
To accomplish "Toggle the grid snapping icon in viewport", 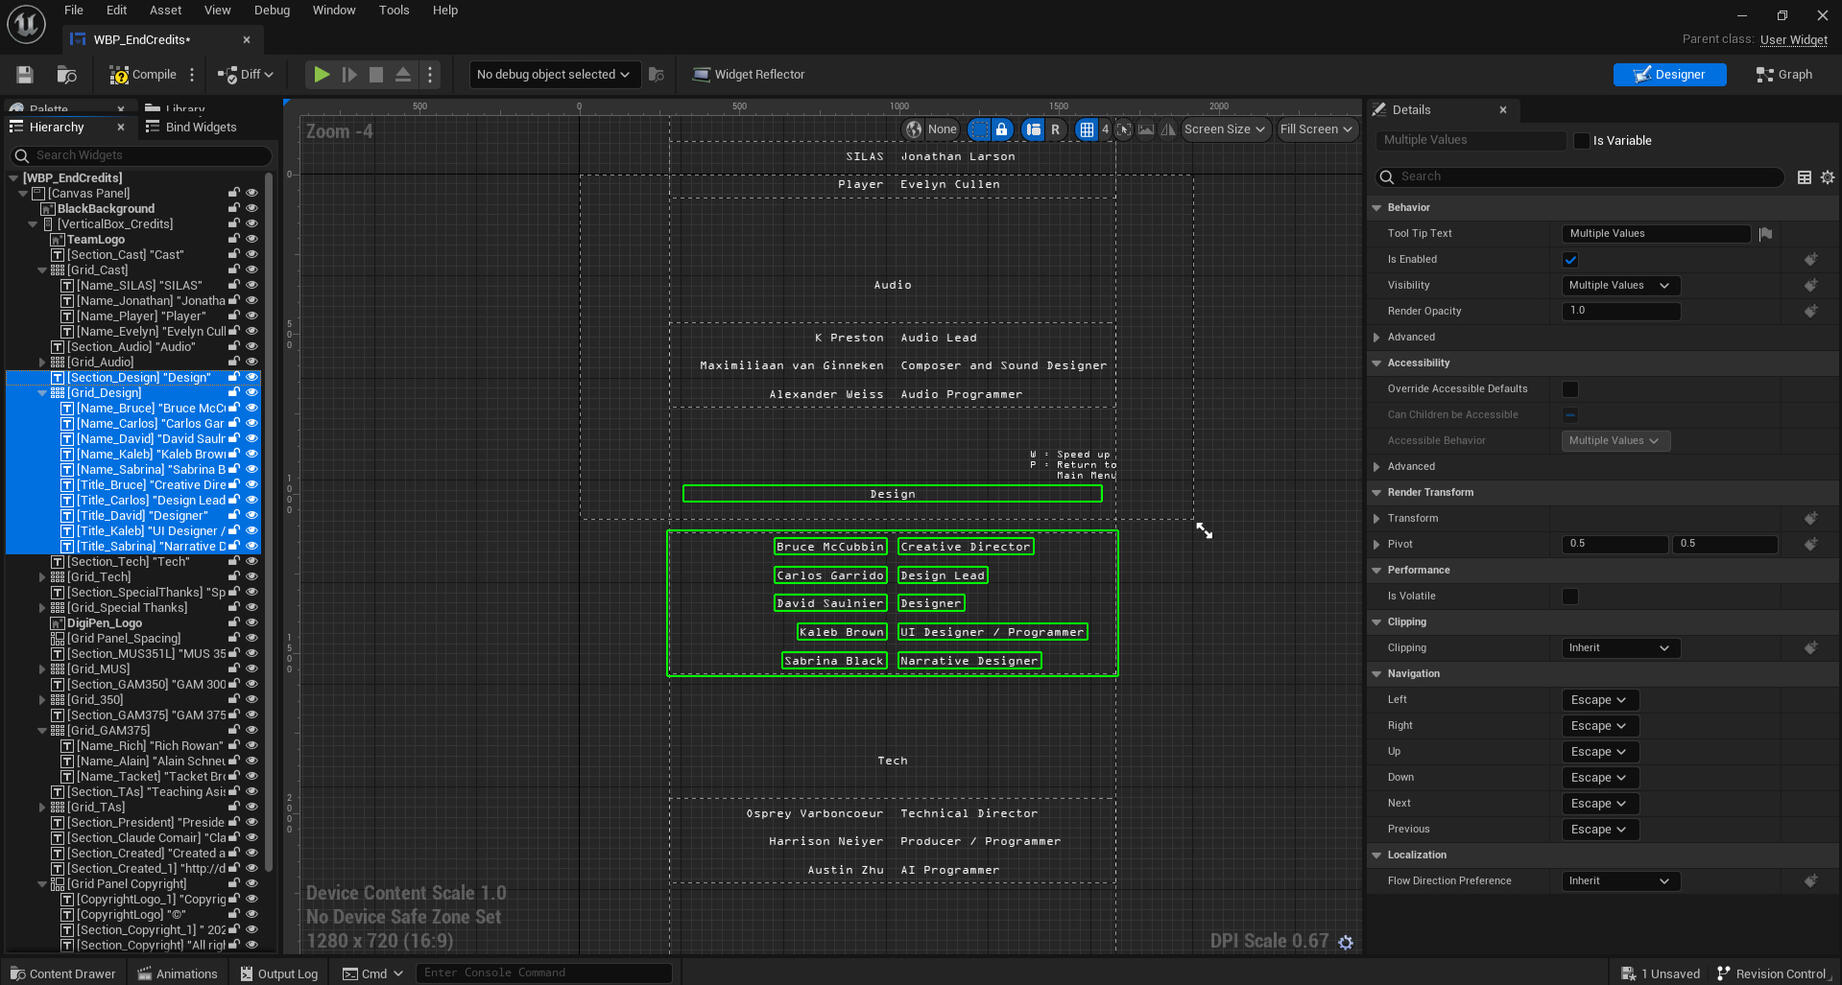I will coord(1086,129).
